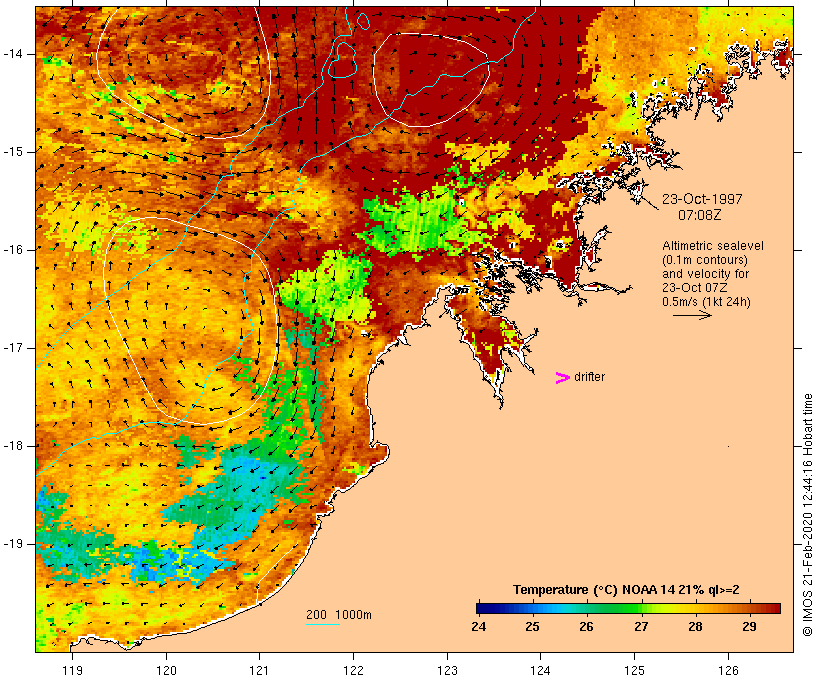
Task: Click latitude axis label '-17'
Action: pos(13,348)
